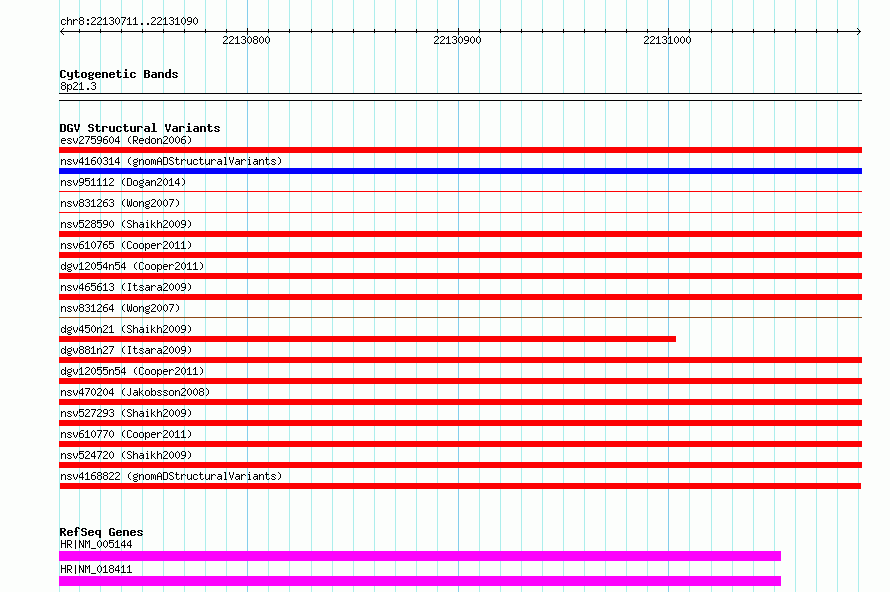The image size is (890, 592).
Task: Click the blue bar for nsv4160314
Action: pyautogui.click(x=460, y=171)
